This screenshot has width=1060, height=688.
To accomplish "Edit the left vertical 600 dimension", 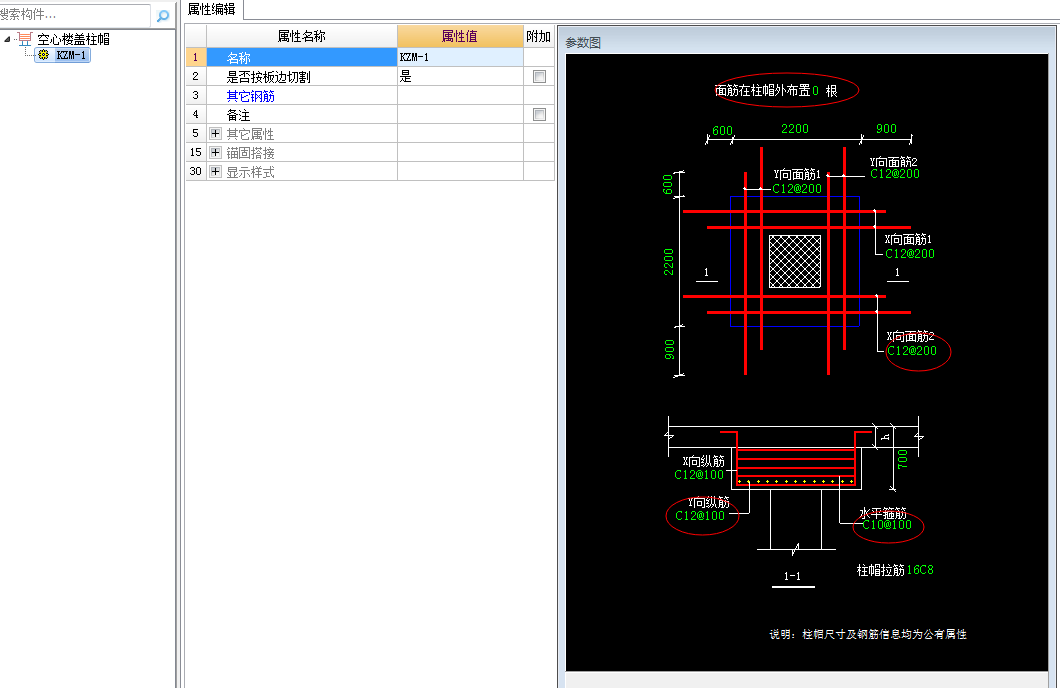I will (x=668, y=185).
